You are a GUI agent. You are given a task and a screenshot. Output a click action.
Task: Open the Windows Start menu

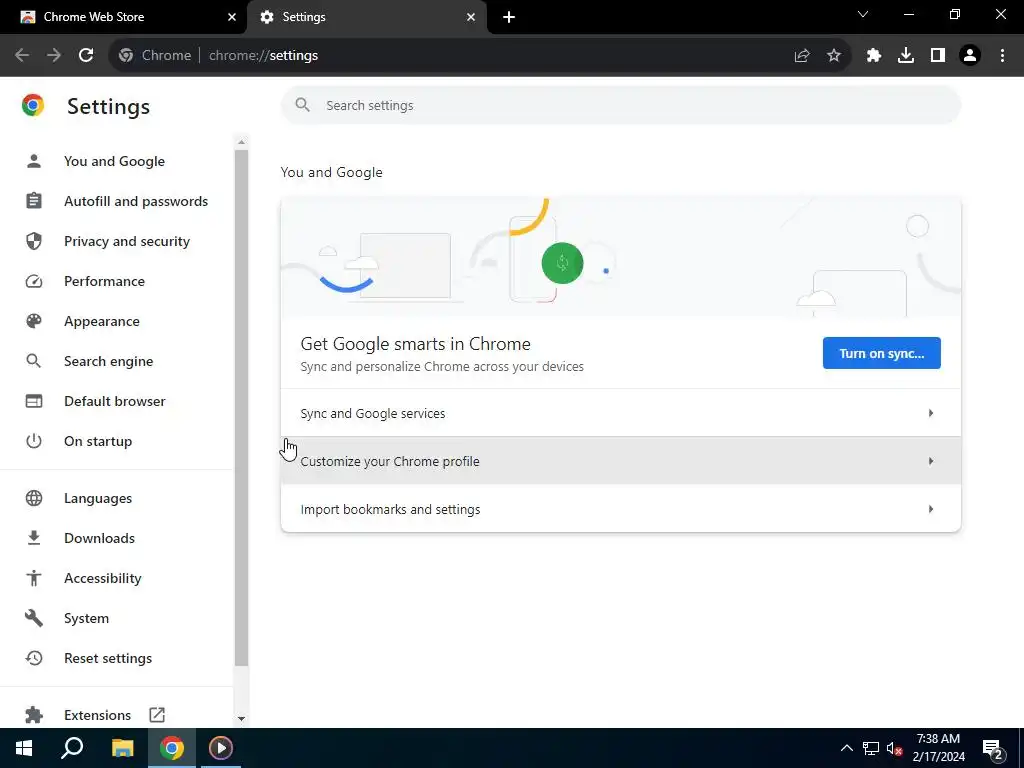point(24,748)
